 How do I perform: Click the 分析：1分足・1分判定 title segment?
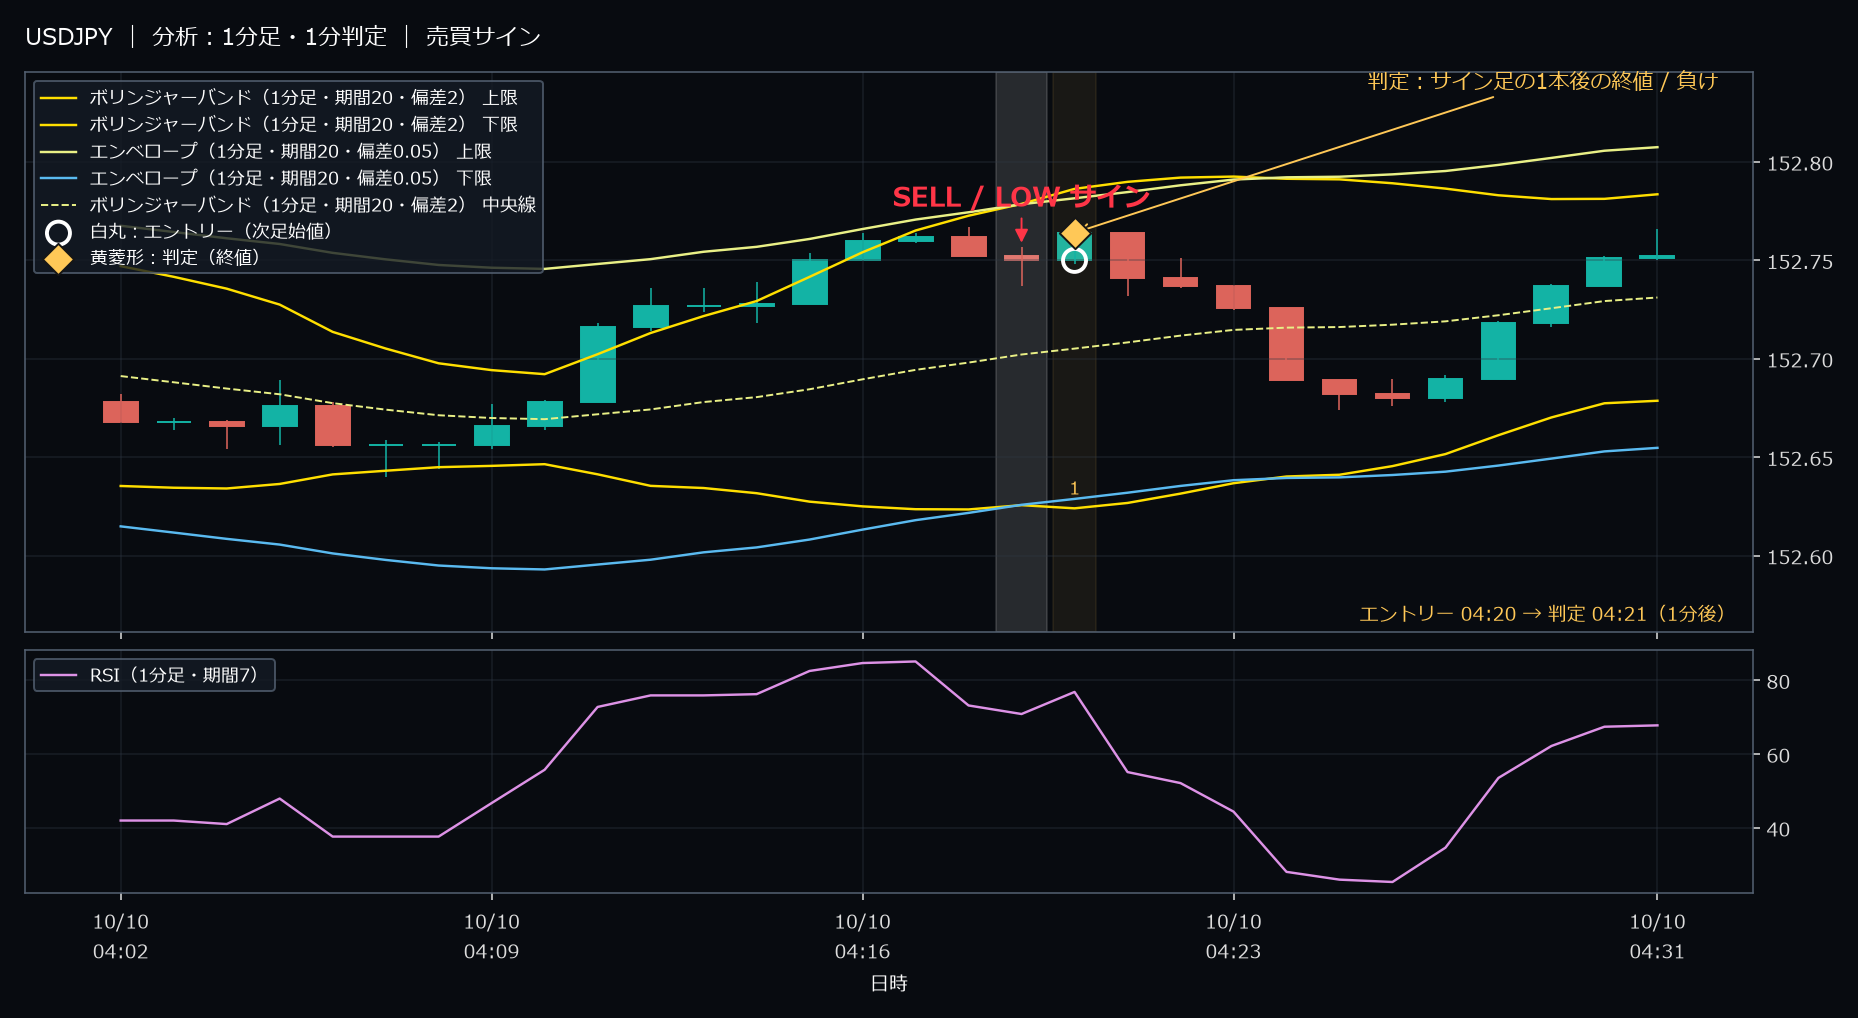pos(269,37)
